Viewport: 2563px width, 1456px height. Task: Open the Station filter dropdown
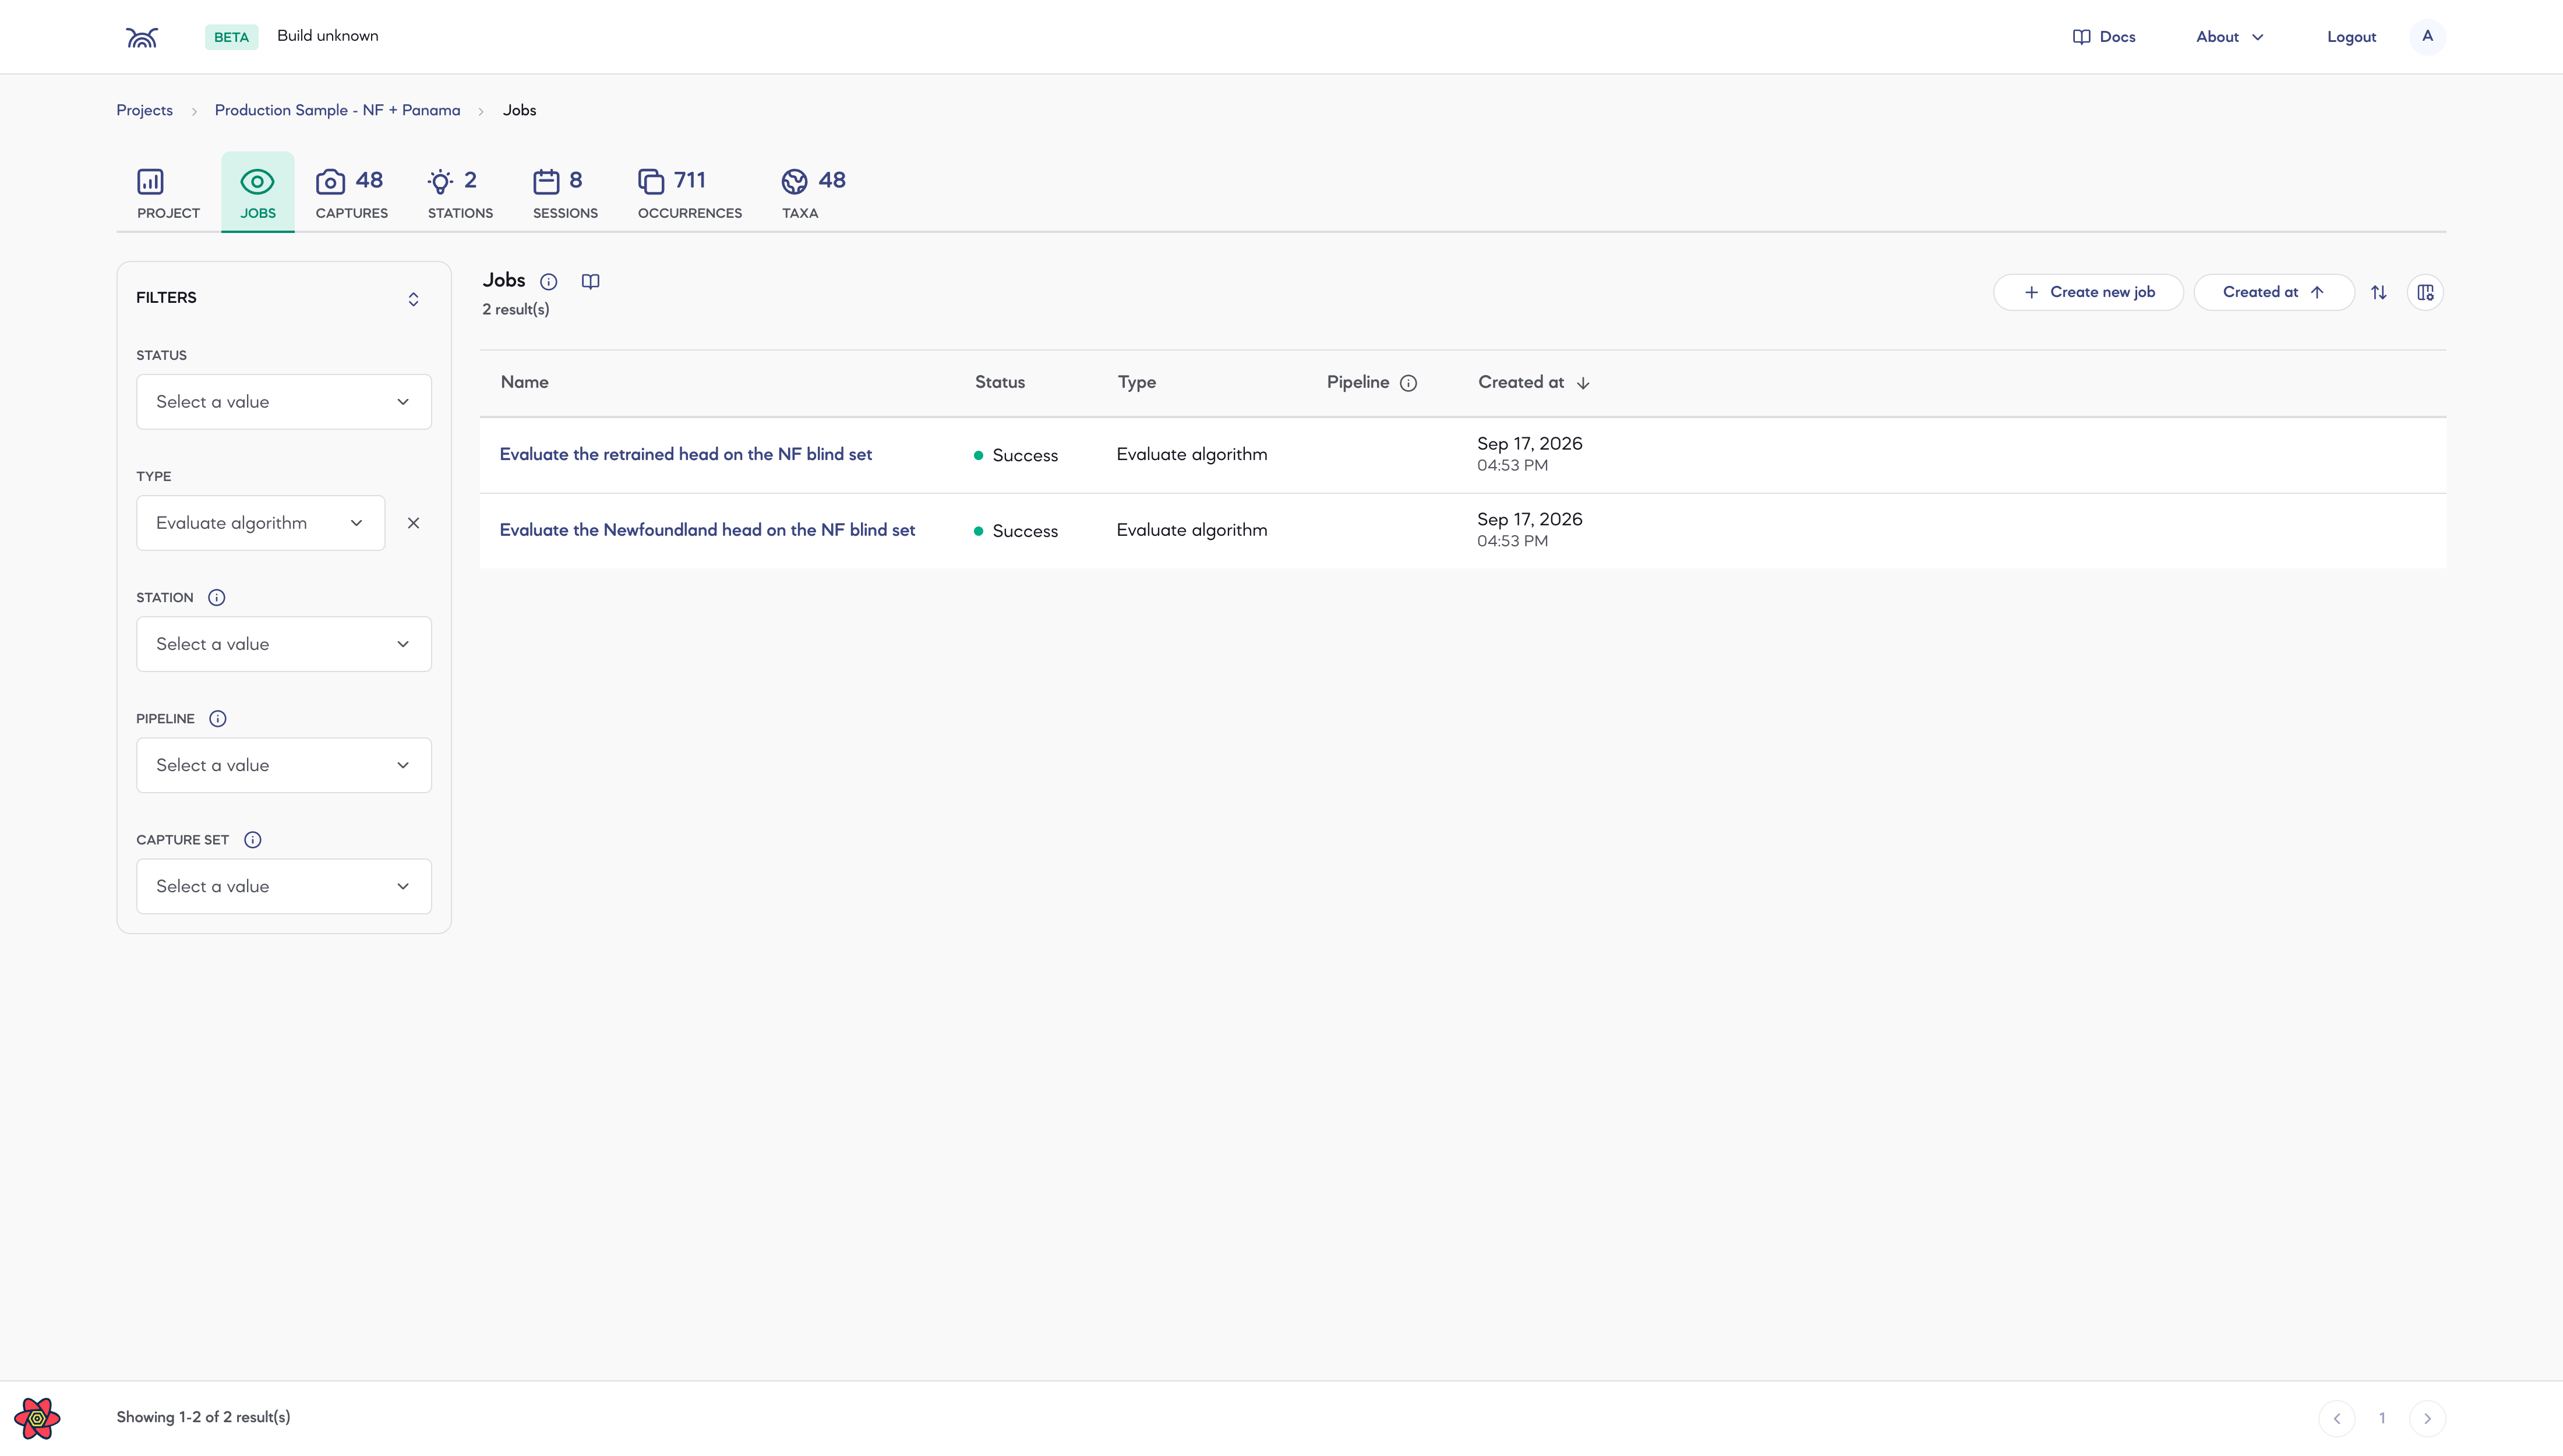(284, 644)
